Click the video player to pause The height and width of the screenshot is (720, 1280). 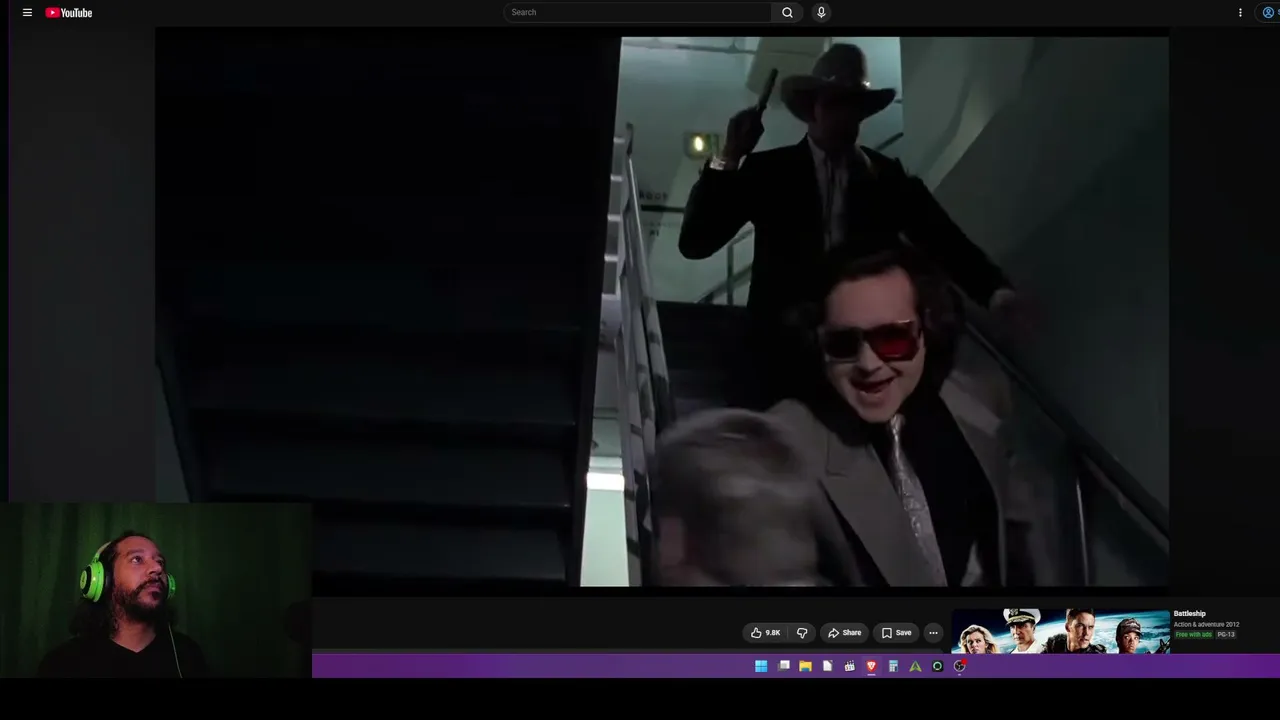(662, 311)
